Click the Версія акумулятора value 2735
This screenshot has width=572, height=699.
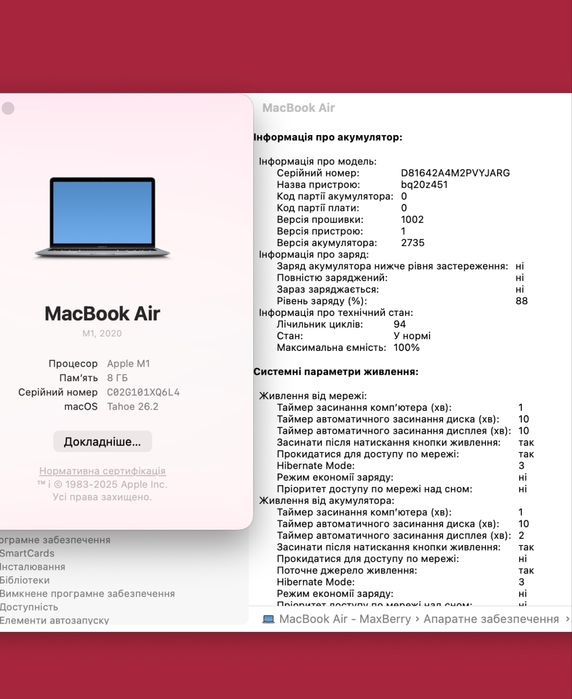point(413,243)
